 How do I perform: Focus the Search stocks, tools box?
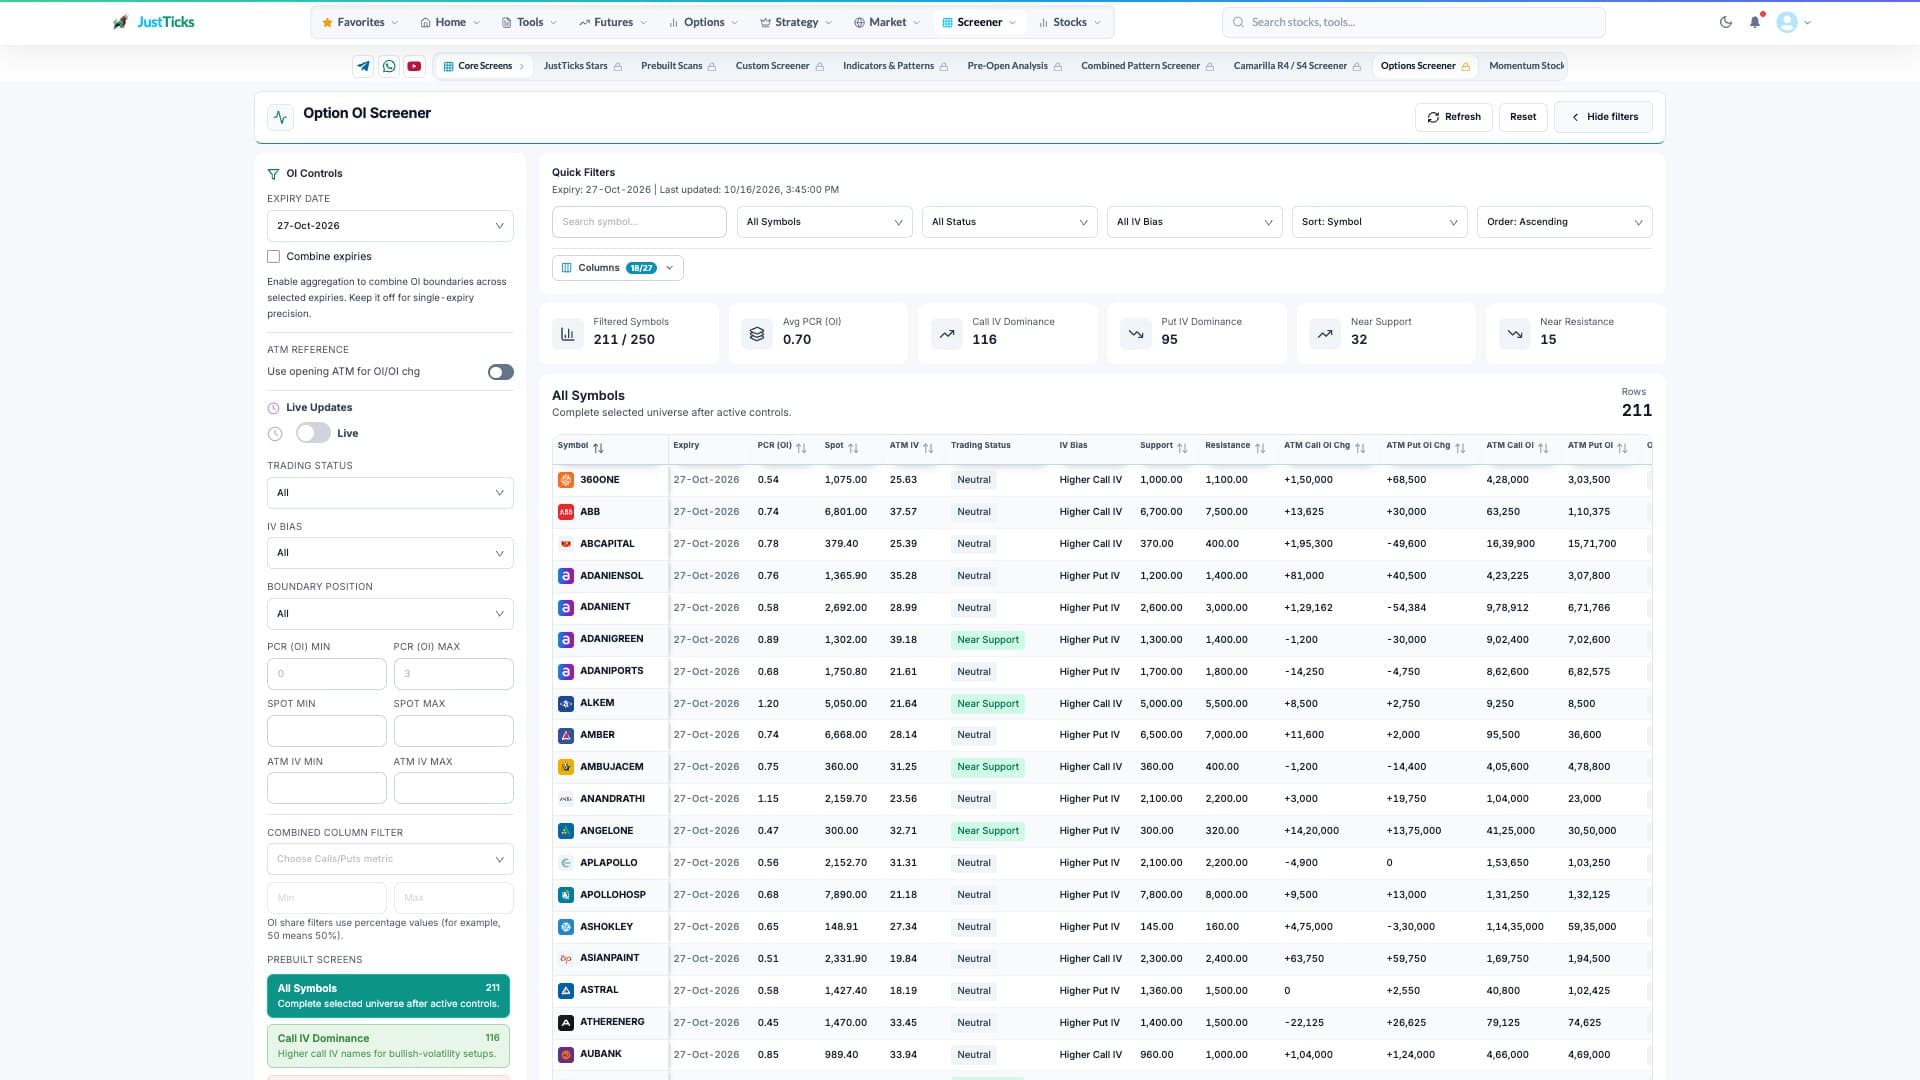1414,22
